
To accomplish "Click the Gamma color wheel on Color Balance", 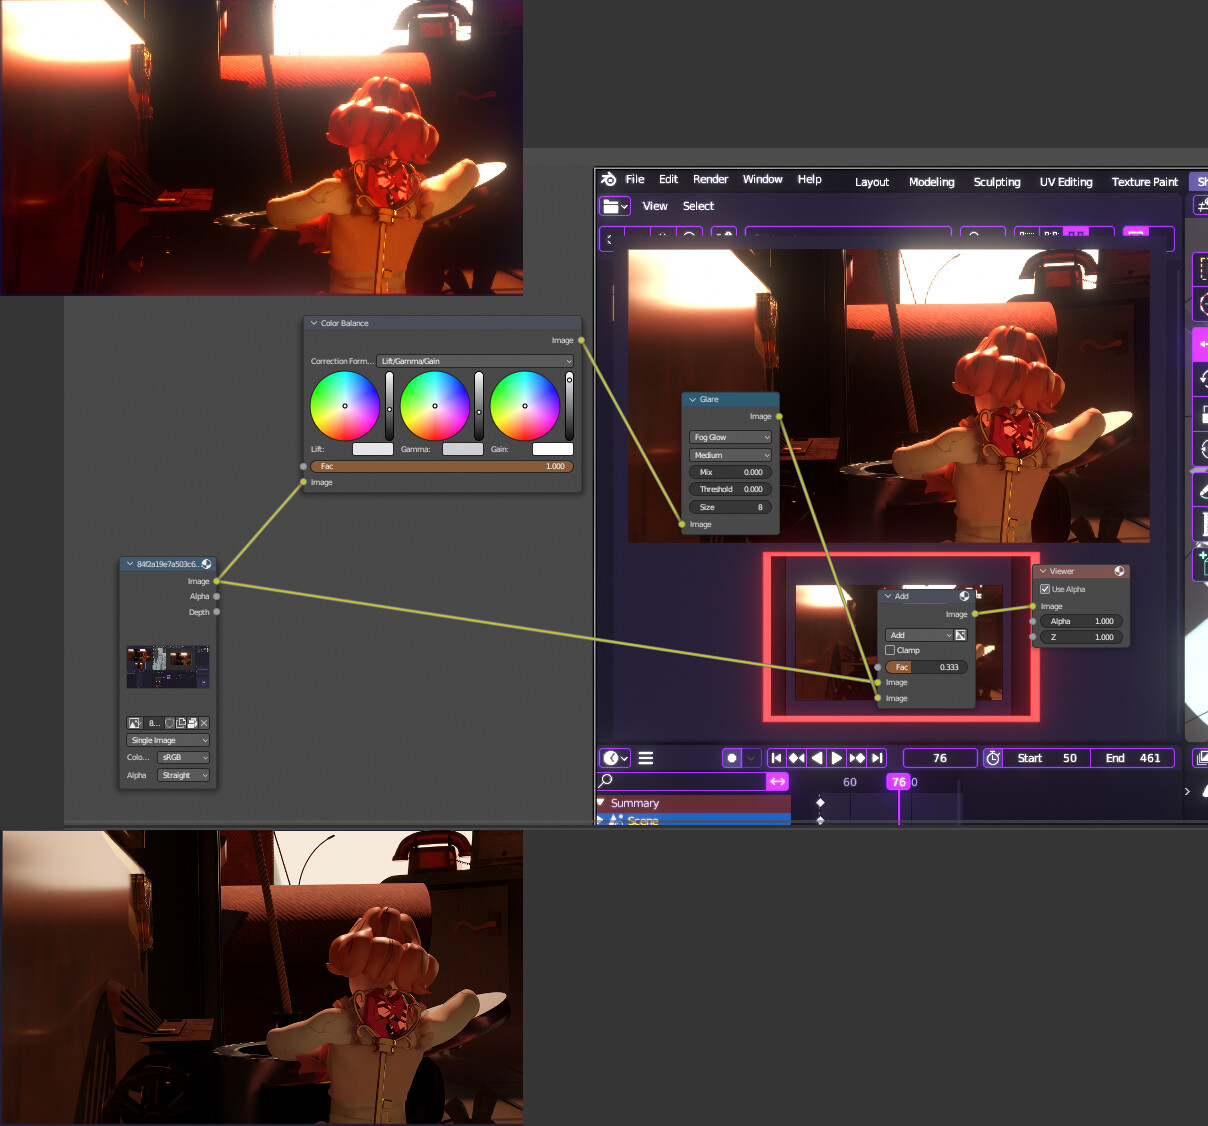I will tap(435, 405).
